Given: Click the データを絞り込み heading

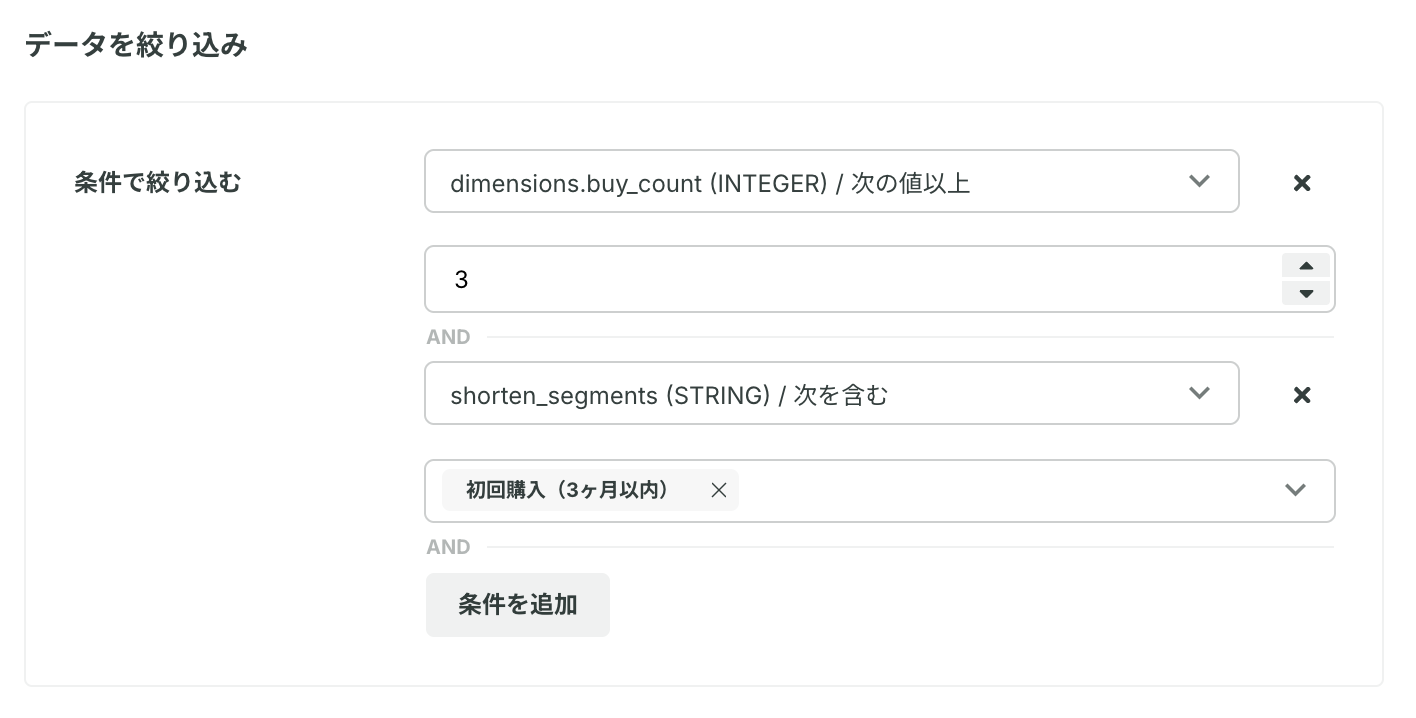Looking at the screenshot, I should click(136, 46).
